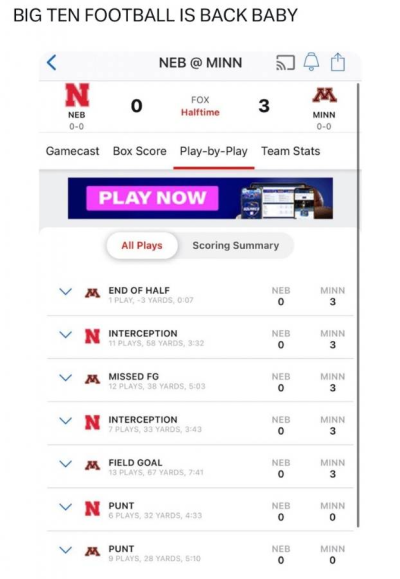Viewport: 400px width, 579px height.
Task: Expand the Field Goal drive chevron
Action: (65, 464)
